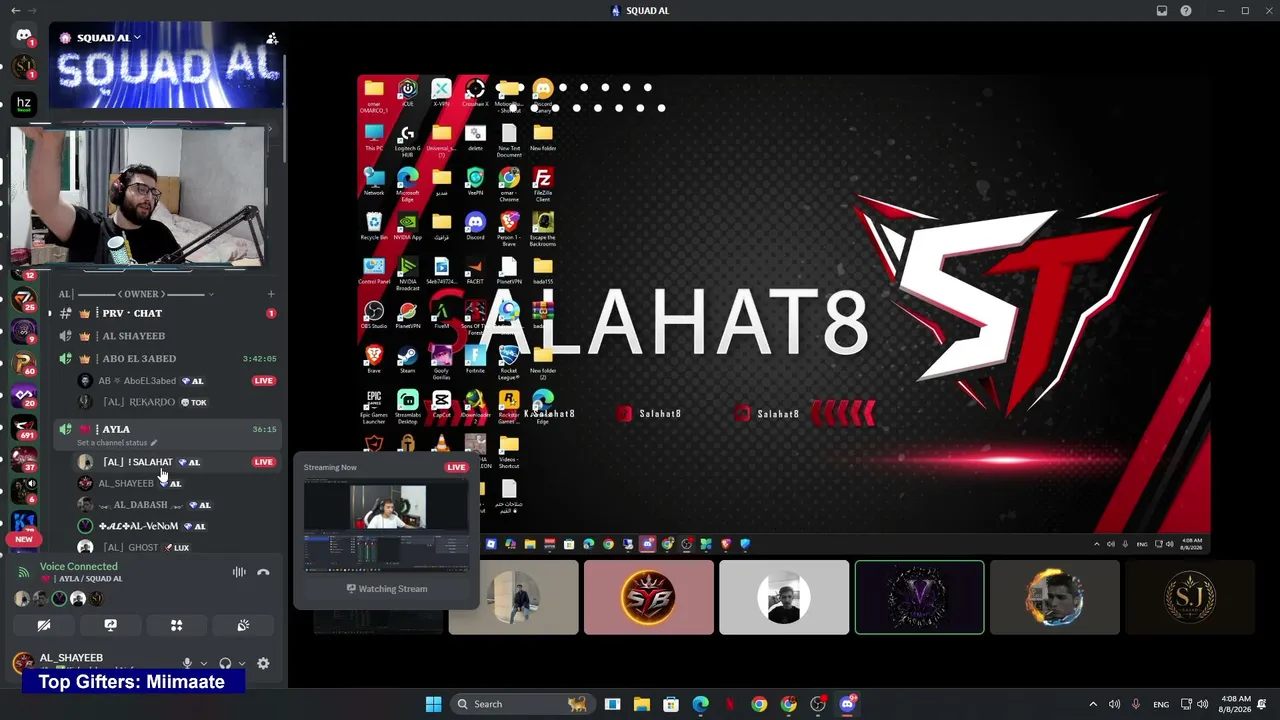Open the notification bell in tray
The width and height of the screenshot is (1280, 720).
click(1263, 704)
